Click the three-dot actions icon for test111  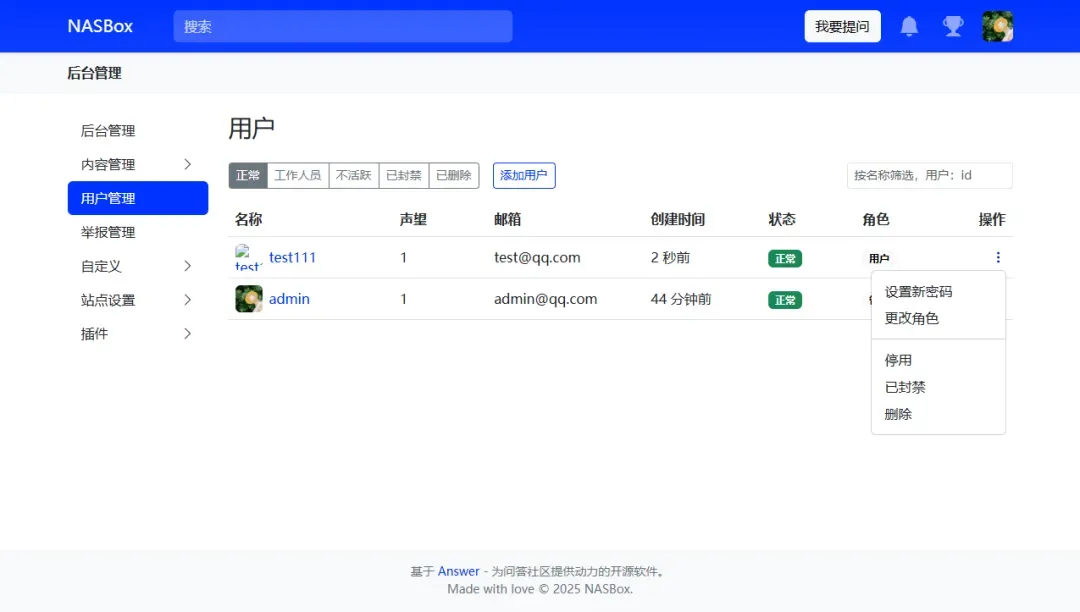click(997, 257)
